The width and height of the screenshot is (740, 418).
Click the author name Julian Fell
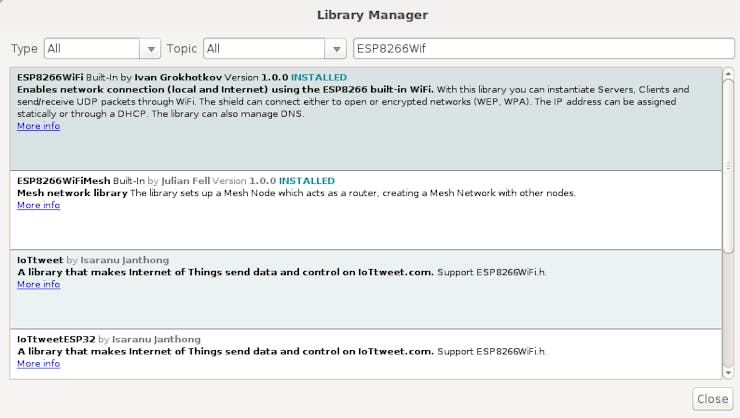[x=185, y=181]
